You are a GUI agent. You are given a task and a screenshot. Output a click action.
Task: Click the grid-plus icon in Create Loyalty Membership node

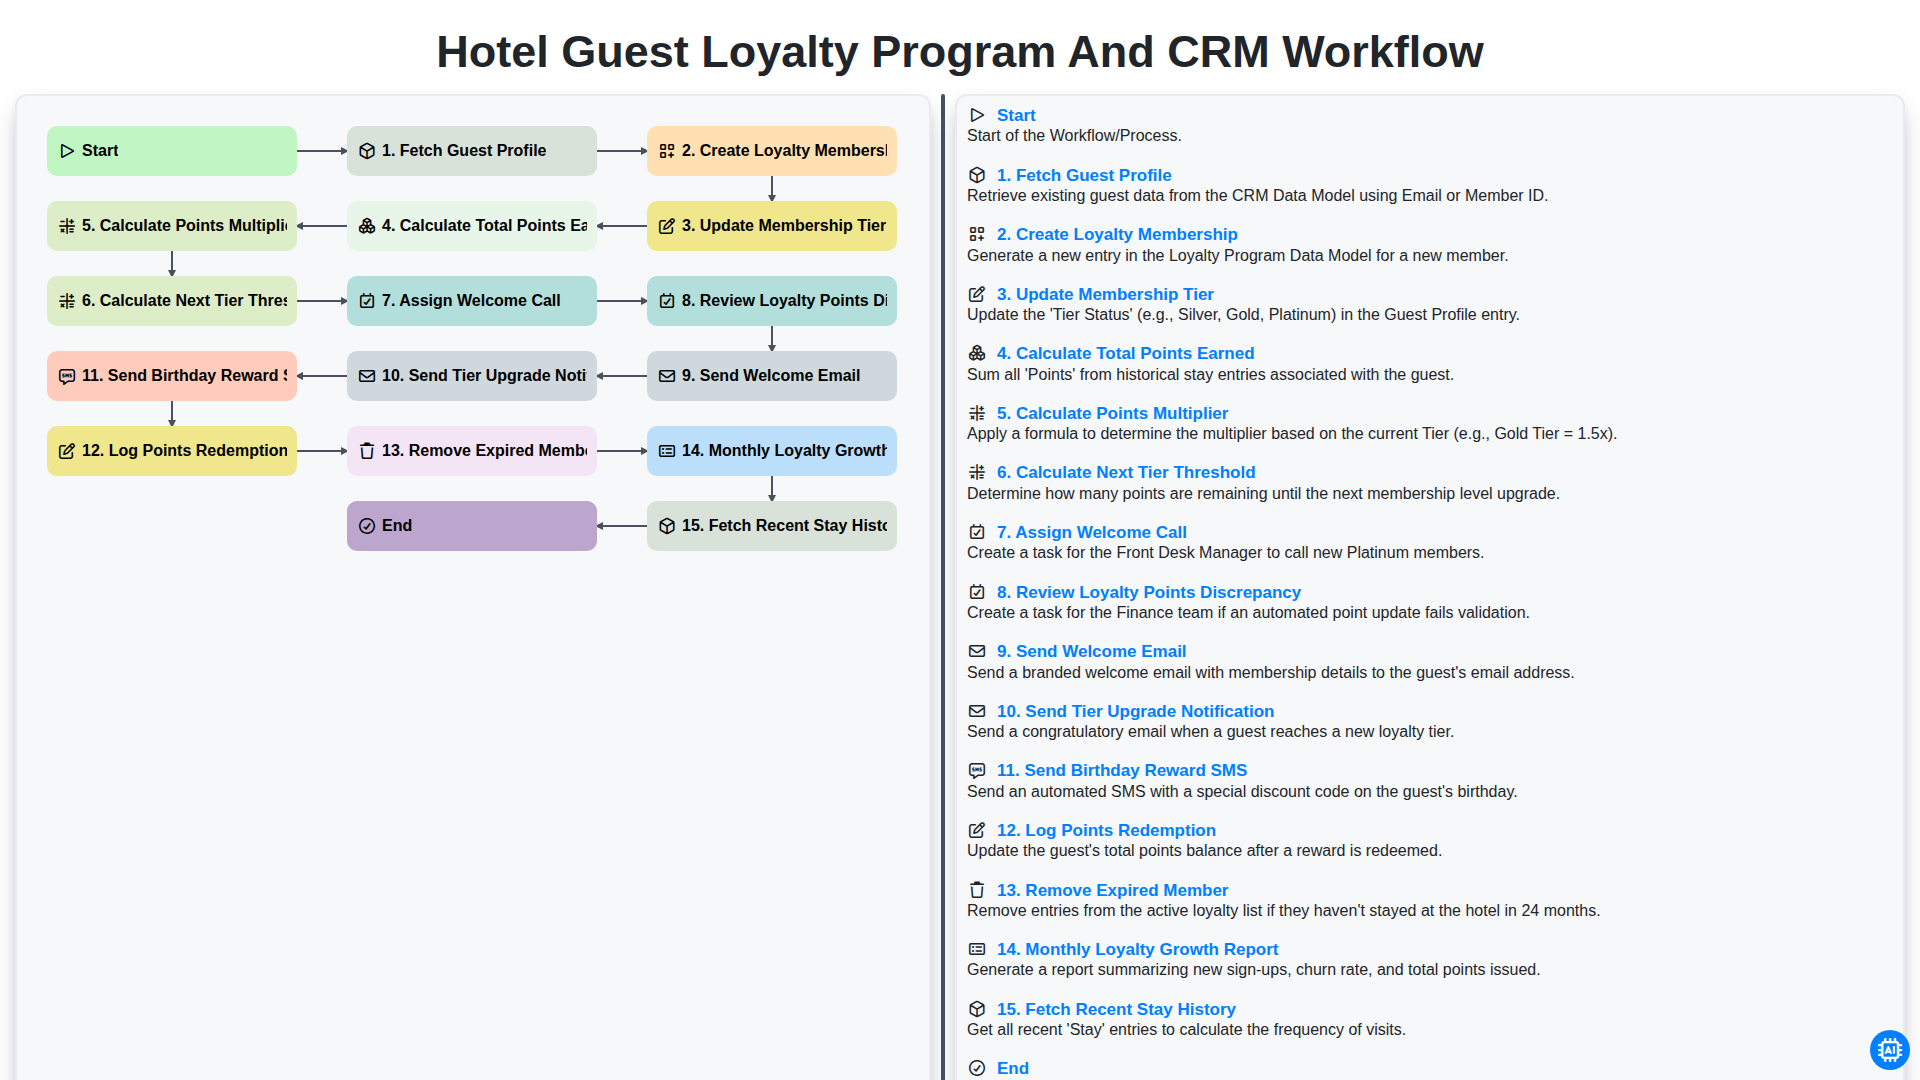click(x=667, y=151)
